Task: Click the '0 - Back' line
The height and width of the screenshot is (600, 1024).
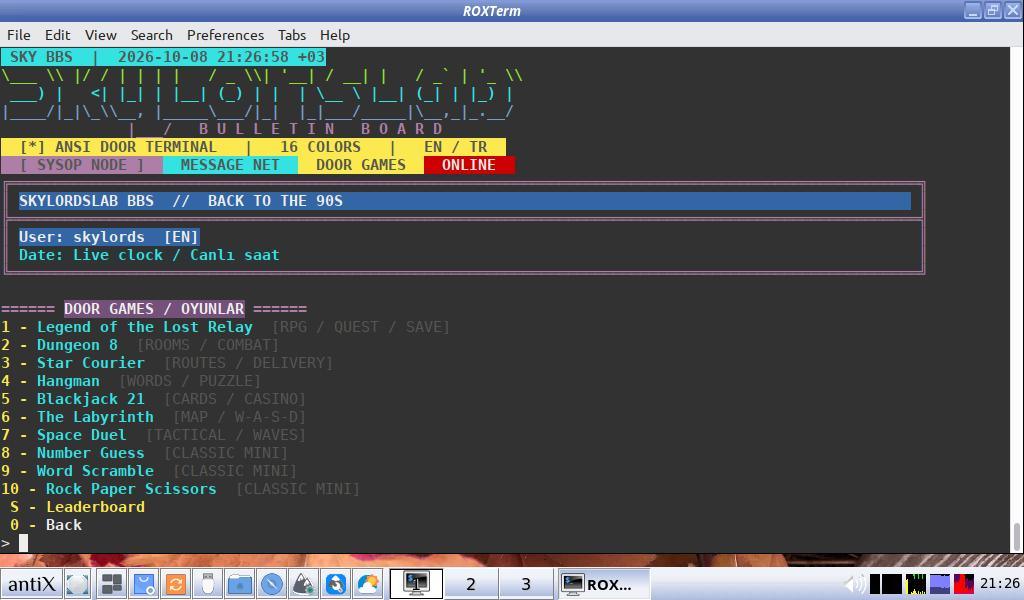Action: pyautogui.click(x=46, y=525)
